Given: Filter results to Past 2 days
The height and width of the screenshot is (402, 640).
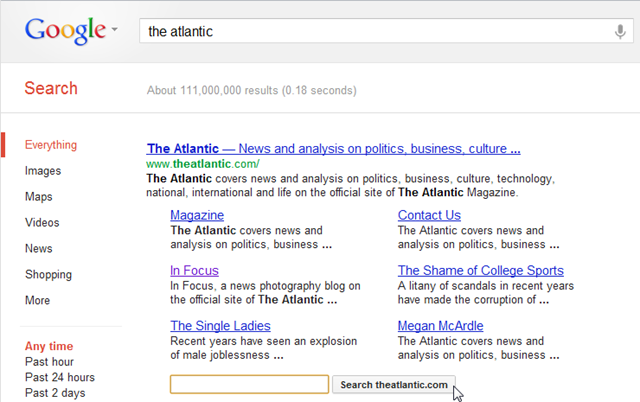Looking at the screenshot, I should (x=55, y=393).
